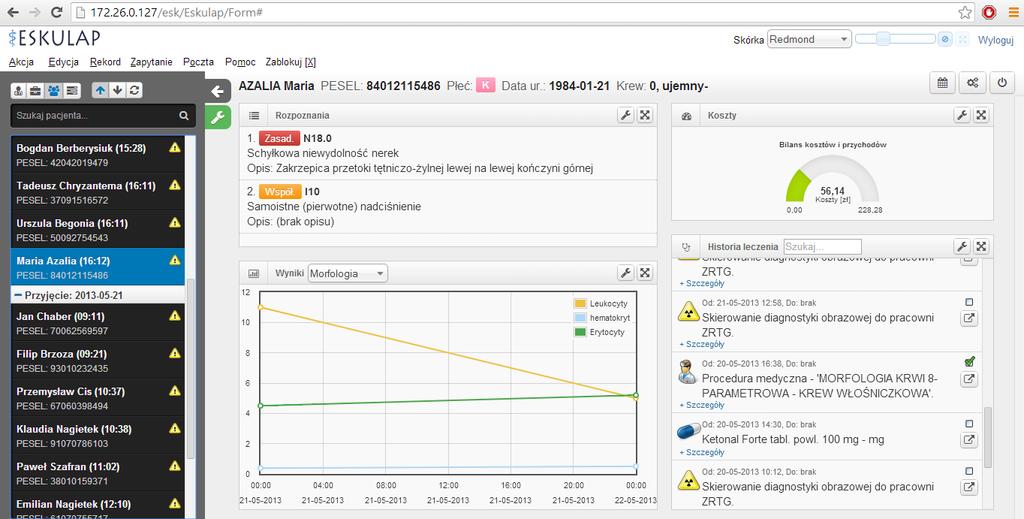Click the orange Współ. diagnosis badge
The image size is (1024, 519).
point(280,192)
